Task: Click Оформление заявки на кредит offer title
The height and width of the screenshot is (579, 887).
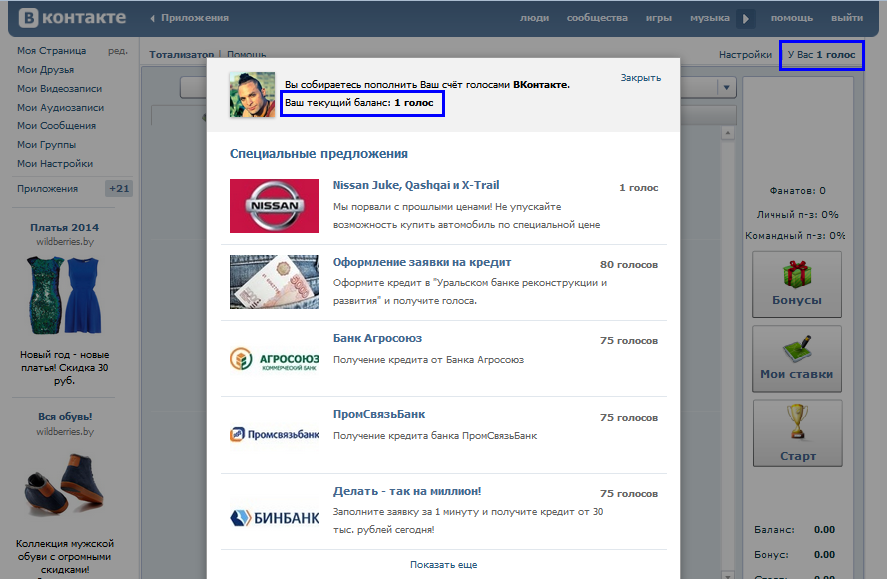Action: pyautogui.click(x=422, y=262)
